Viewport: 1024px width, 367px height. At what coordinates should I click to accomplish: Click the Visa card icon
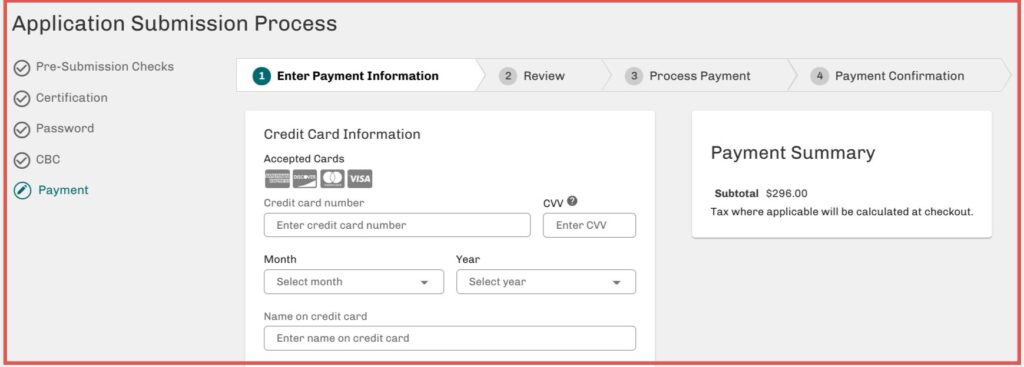pos(360,178)
